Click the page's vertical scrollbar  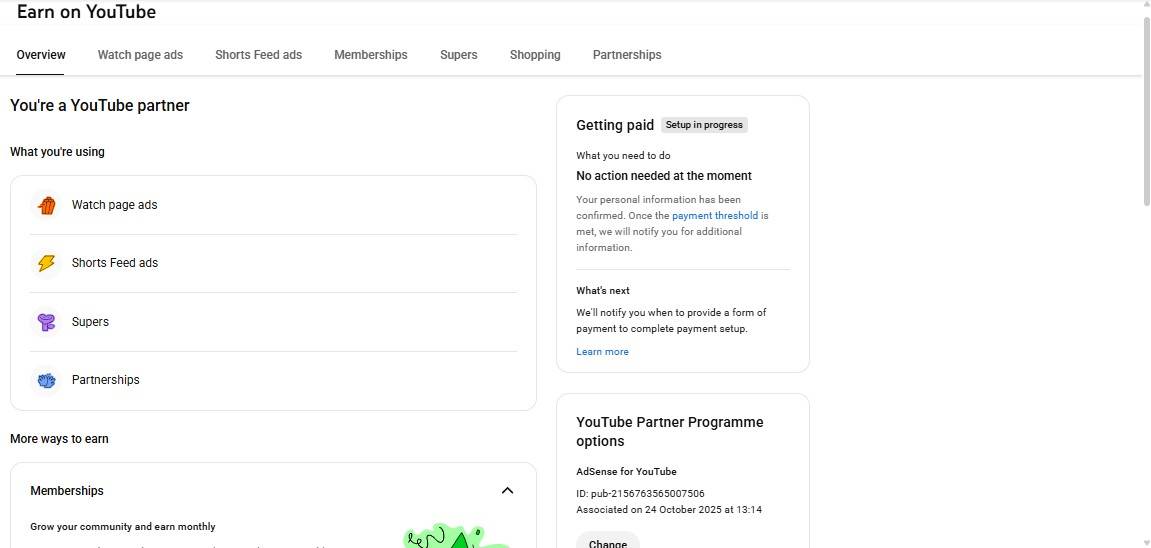coord(1146,110)
